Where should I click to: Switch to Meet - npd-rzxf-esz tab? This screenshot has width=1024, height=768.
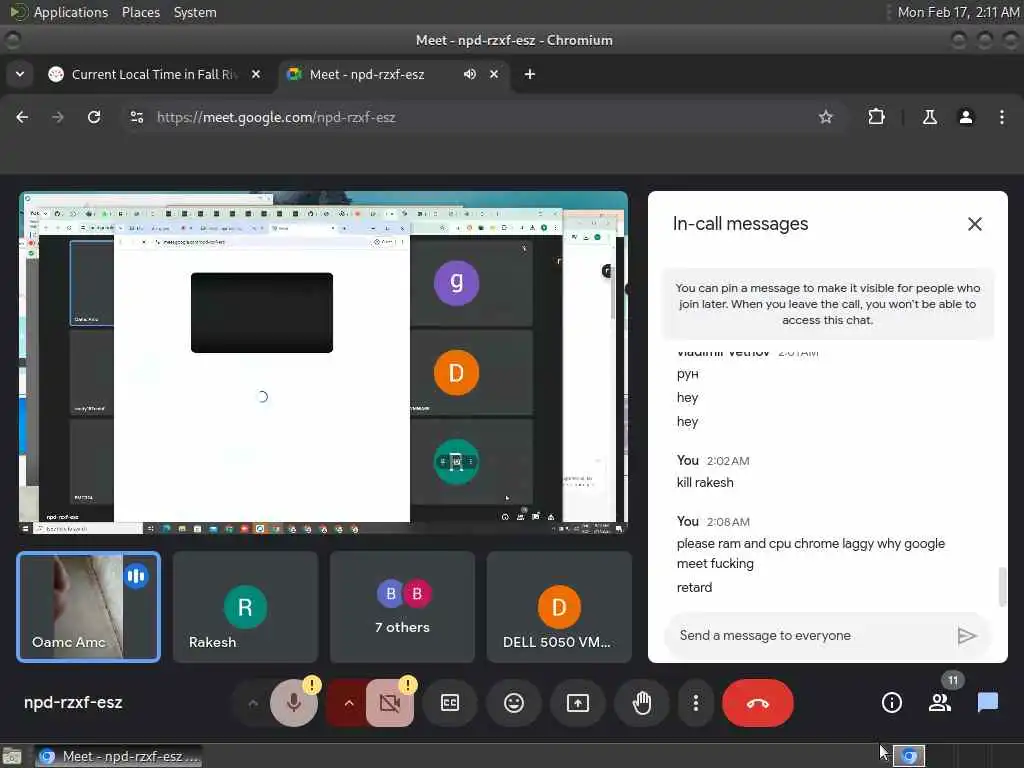(367, 74)
